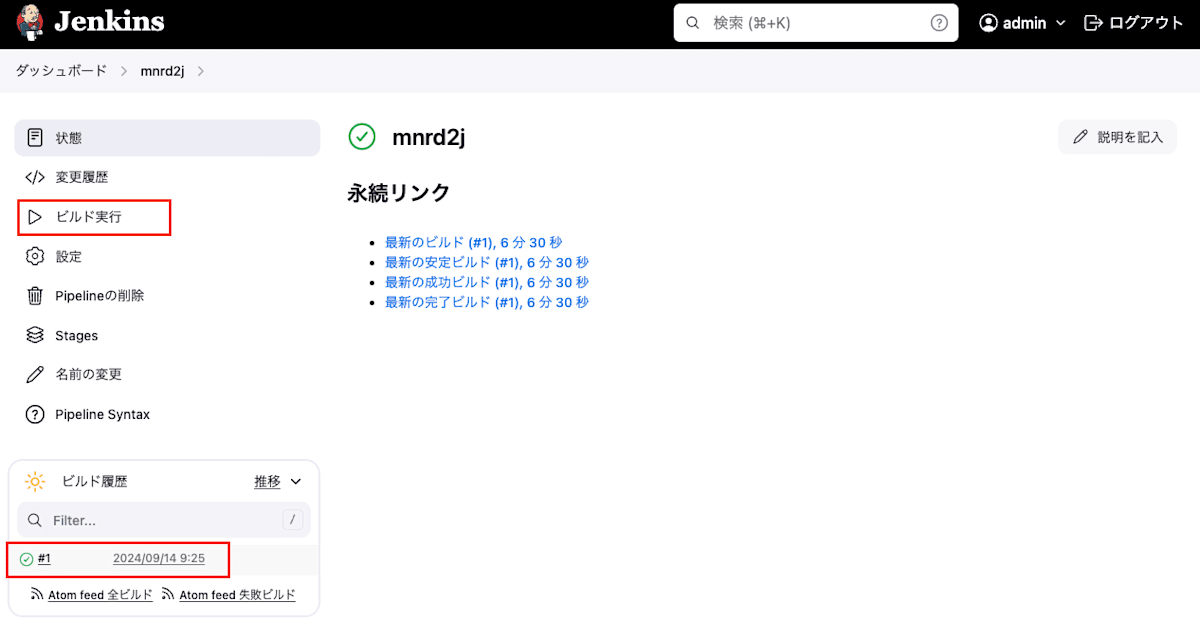Open the 推移 trend link
The image size is (1200, 640).
click(x=267, y=482)
